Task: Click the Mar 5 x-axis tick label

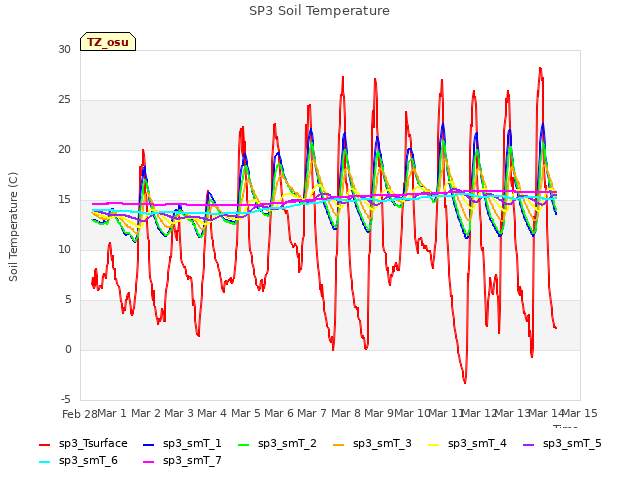Action: point(246,413)
